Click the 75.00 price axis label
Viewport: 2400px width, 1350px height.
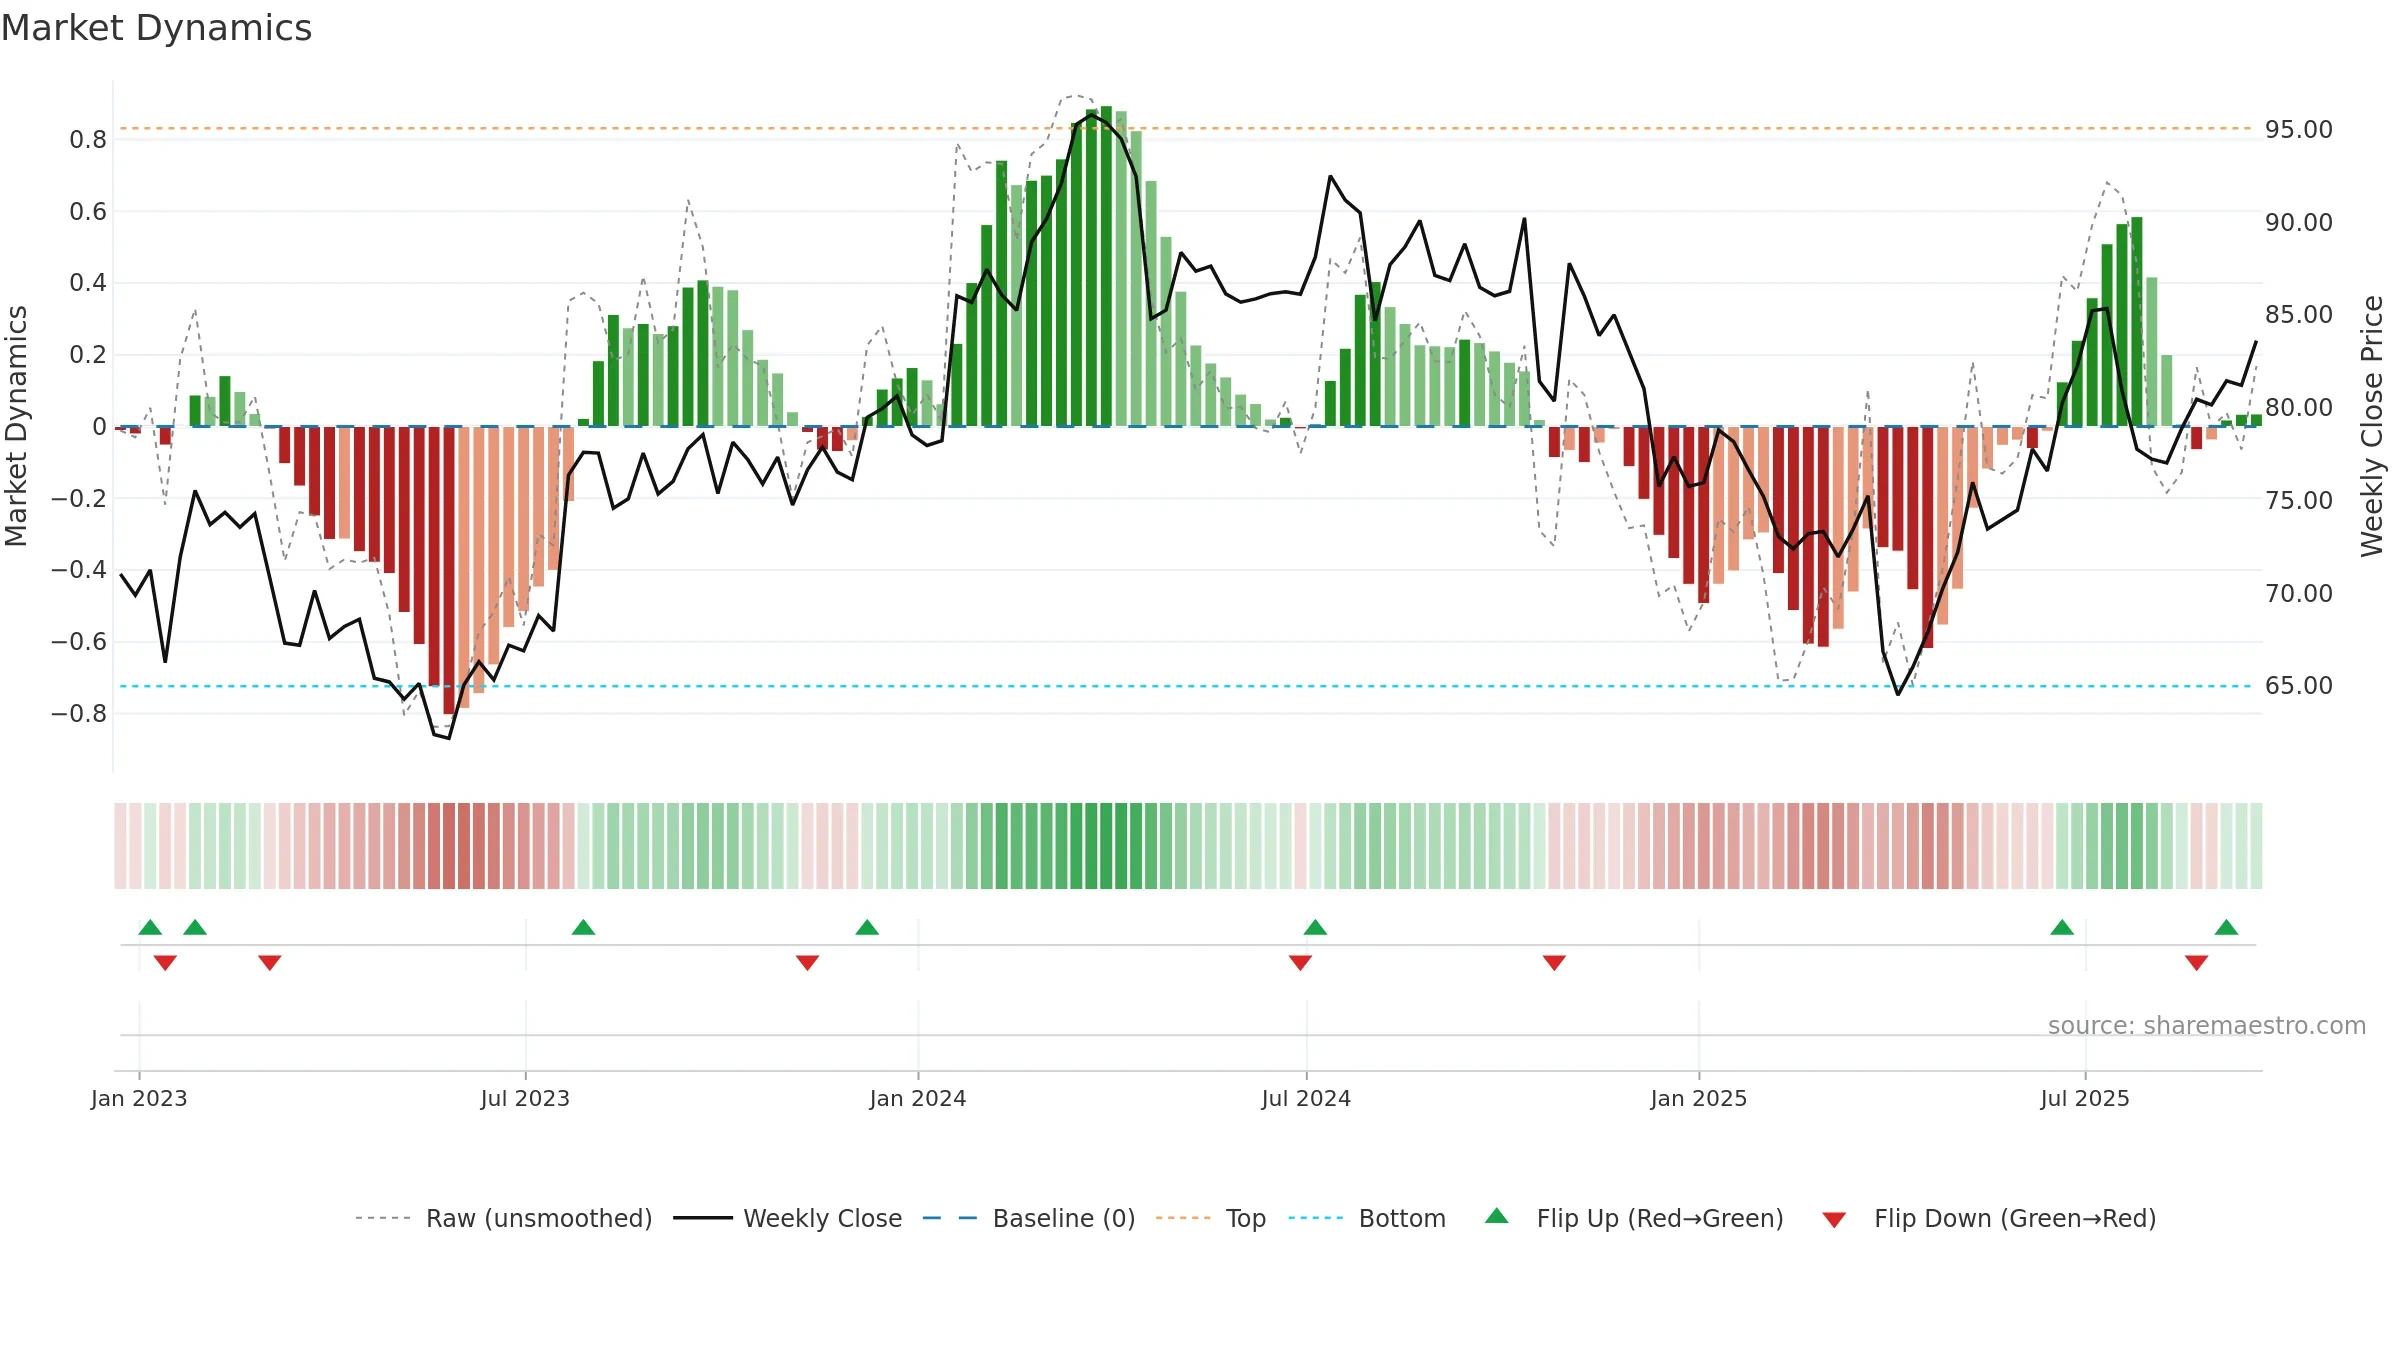[x=2299, y=500]
